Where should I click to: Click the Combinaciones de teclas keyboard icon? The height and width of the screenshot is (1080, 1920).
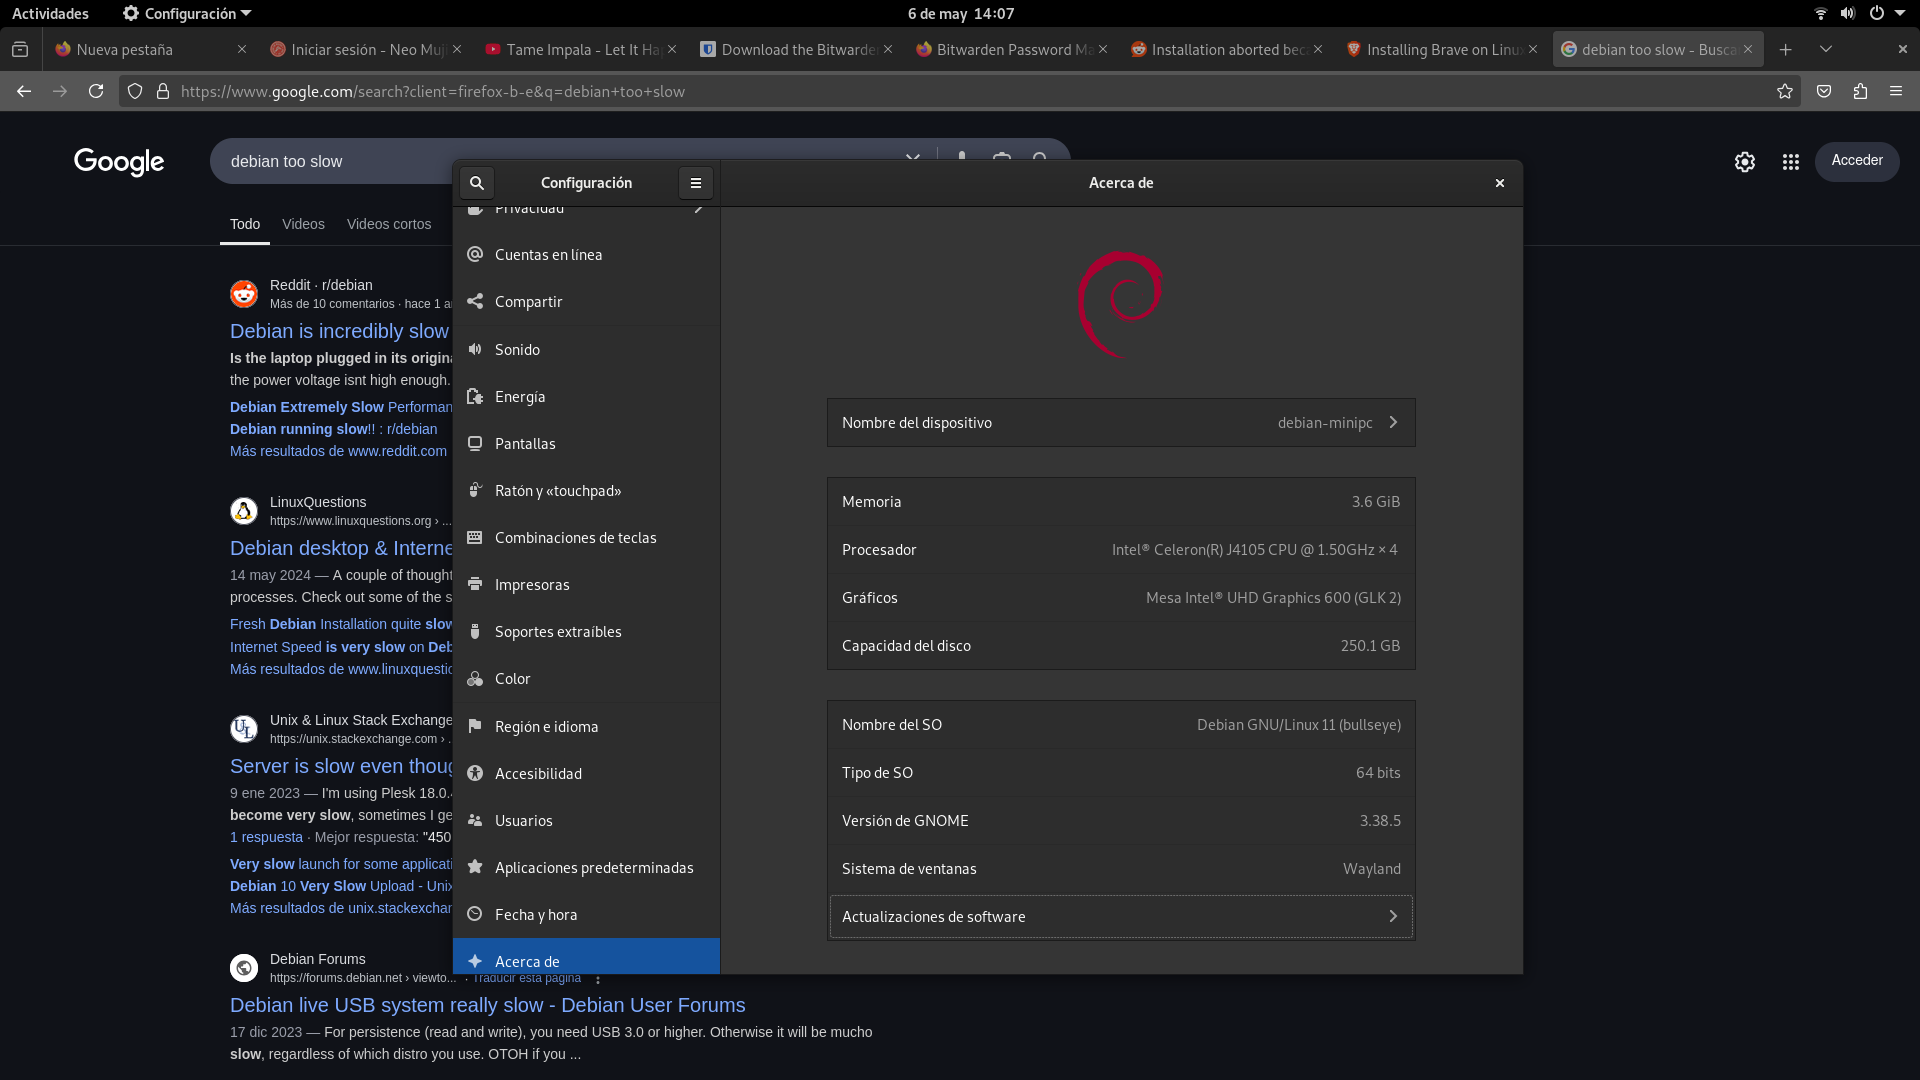point(475,538)
